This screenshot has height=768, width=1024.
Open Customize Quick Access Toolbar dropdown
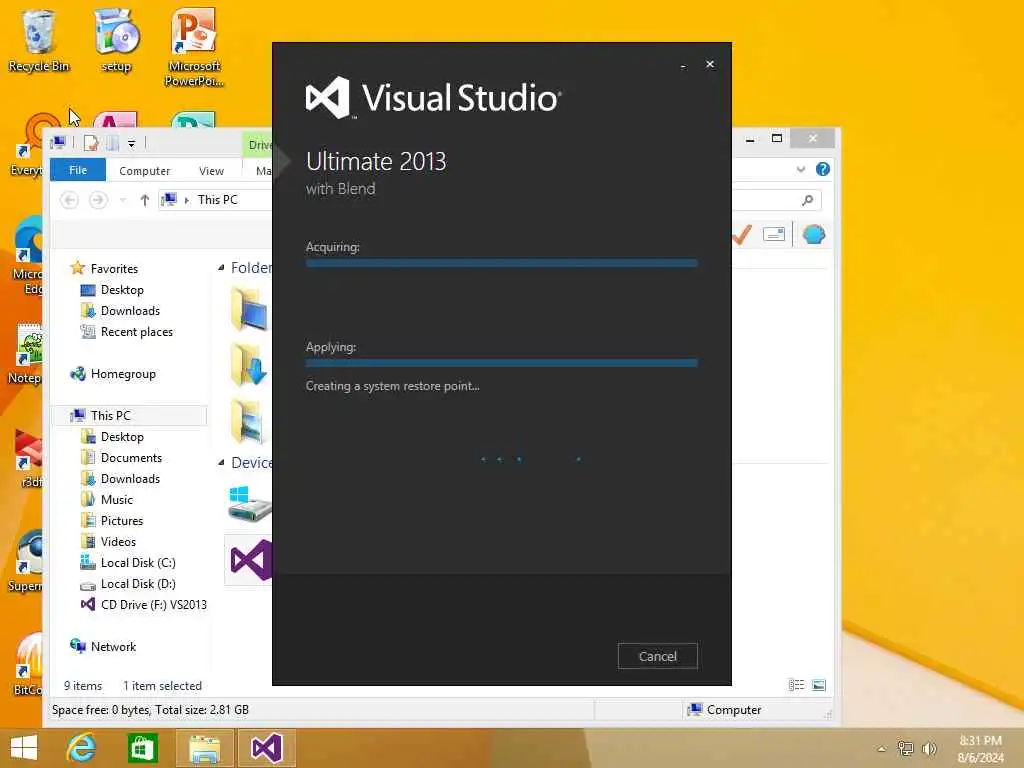point(131,143)
